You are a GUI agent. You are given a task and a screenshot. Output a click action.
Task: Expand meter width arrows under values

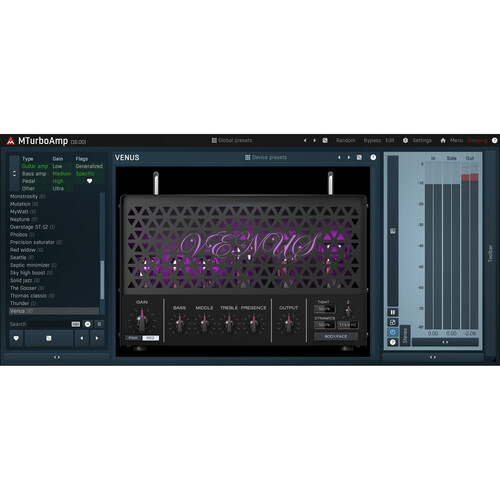[445, 342]
